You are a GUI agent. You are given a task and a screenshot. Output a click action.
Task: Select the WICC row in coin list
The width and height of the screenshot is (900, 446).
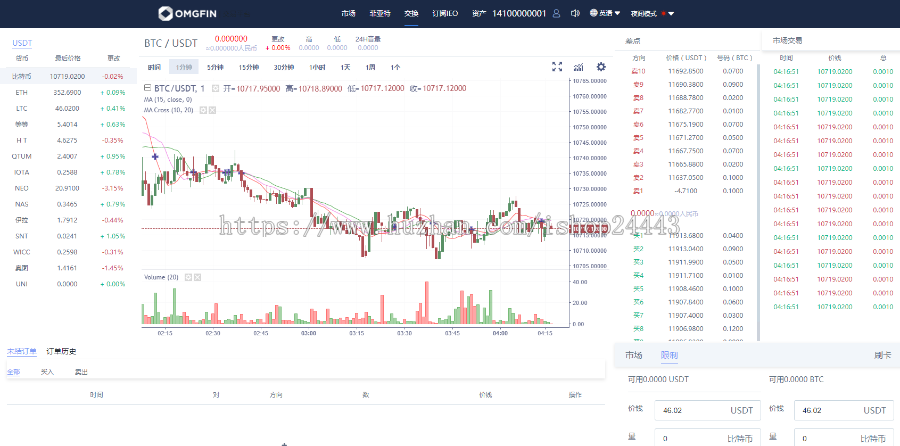coord(69,252)
